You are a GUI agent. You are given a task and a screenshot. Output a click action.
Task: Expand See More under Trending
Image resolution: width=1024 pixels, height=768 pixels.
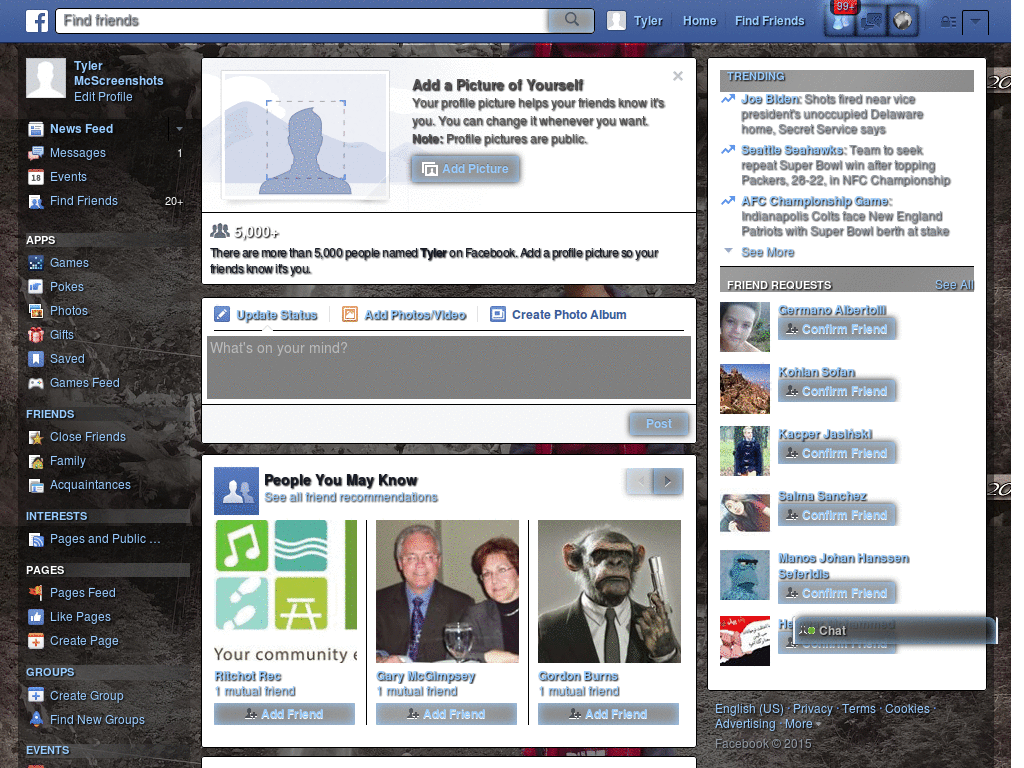pyautogui.click(x=767, y=252)
